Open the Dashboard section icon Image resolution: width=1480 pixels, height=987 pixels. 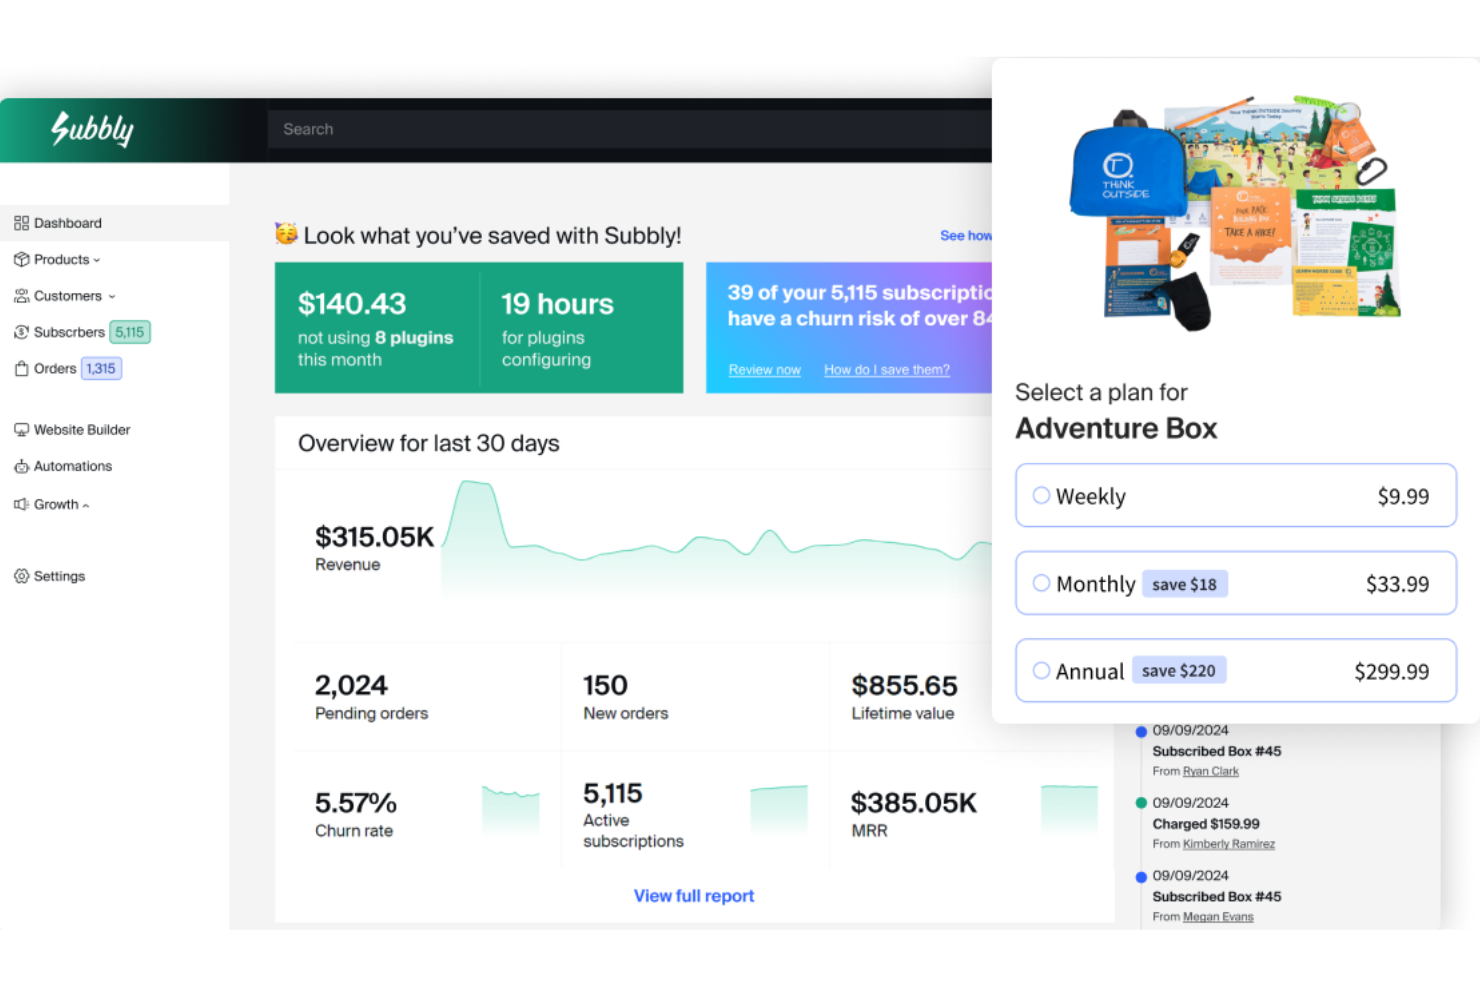click(x=21, y=222)
